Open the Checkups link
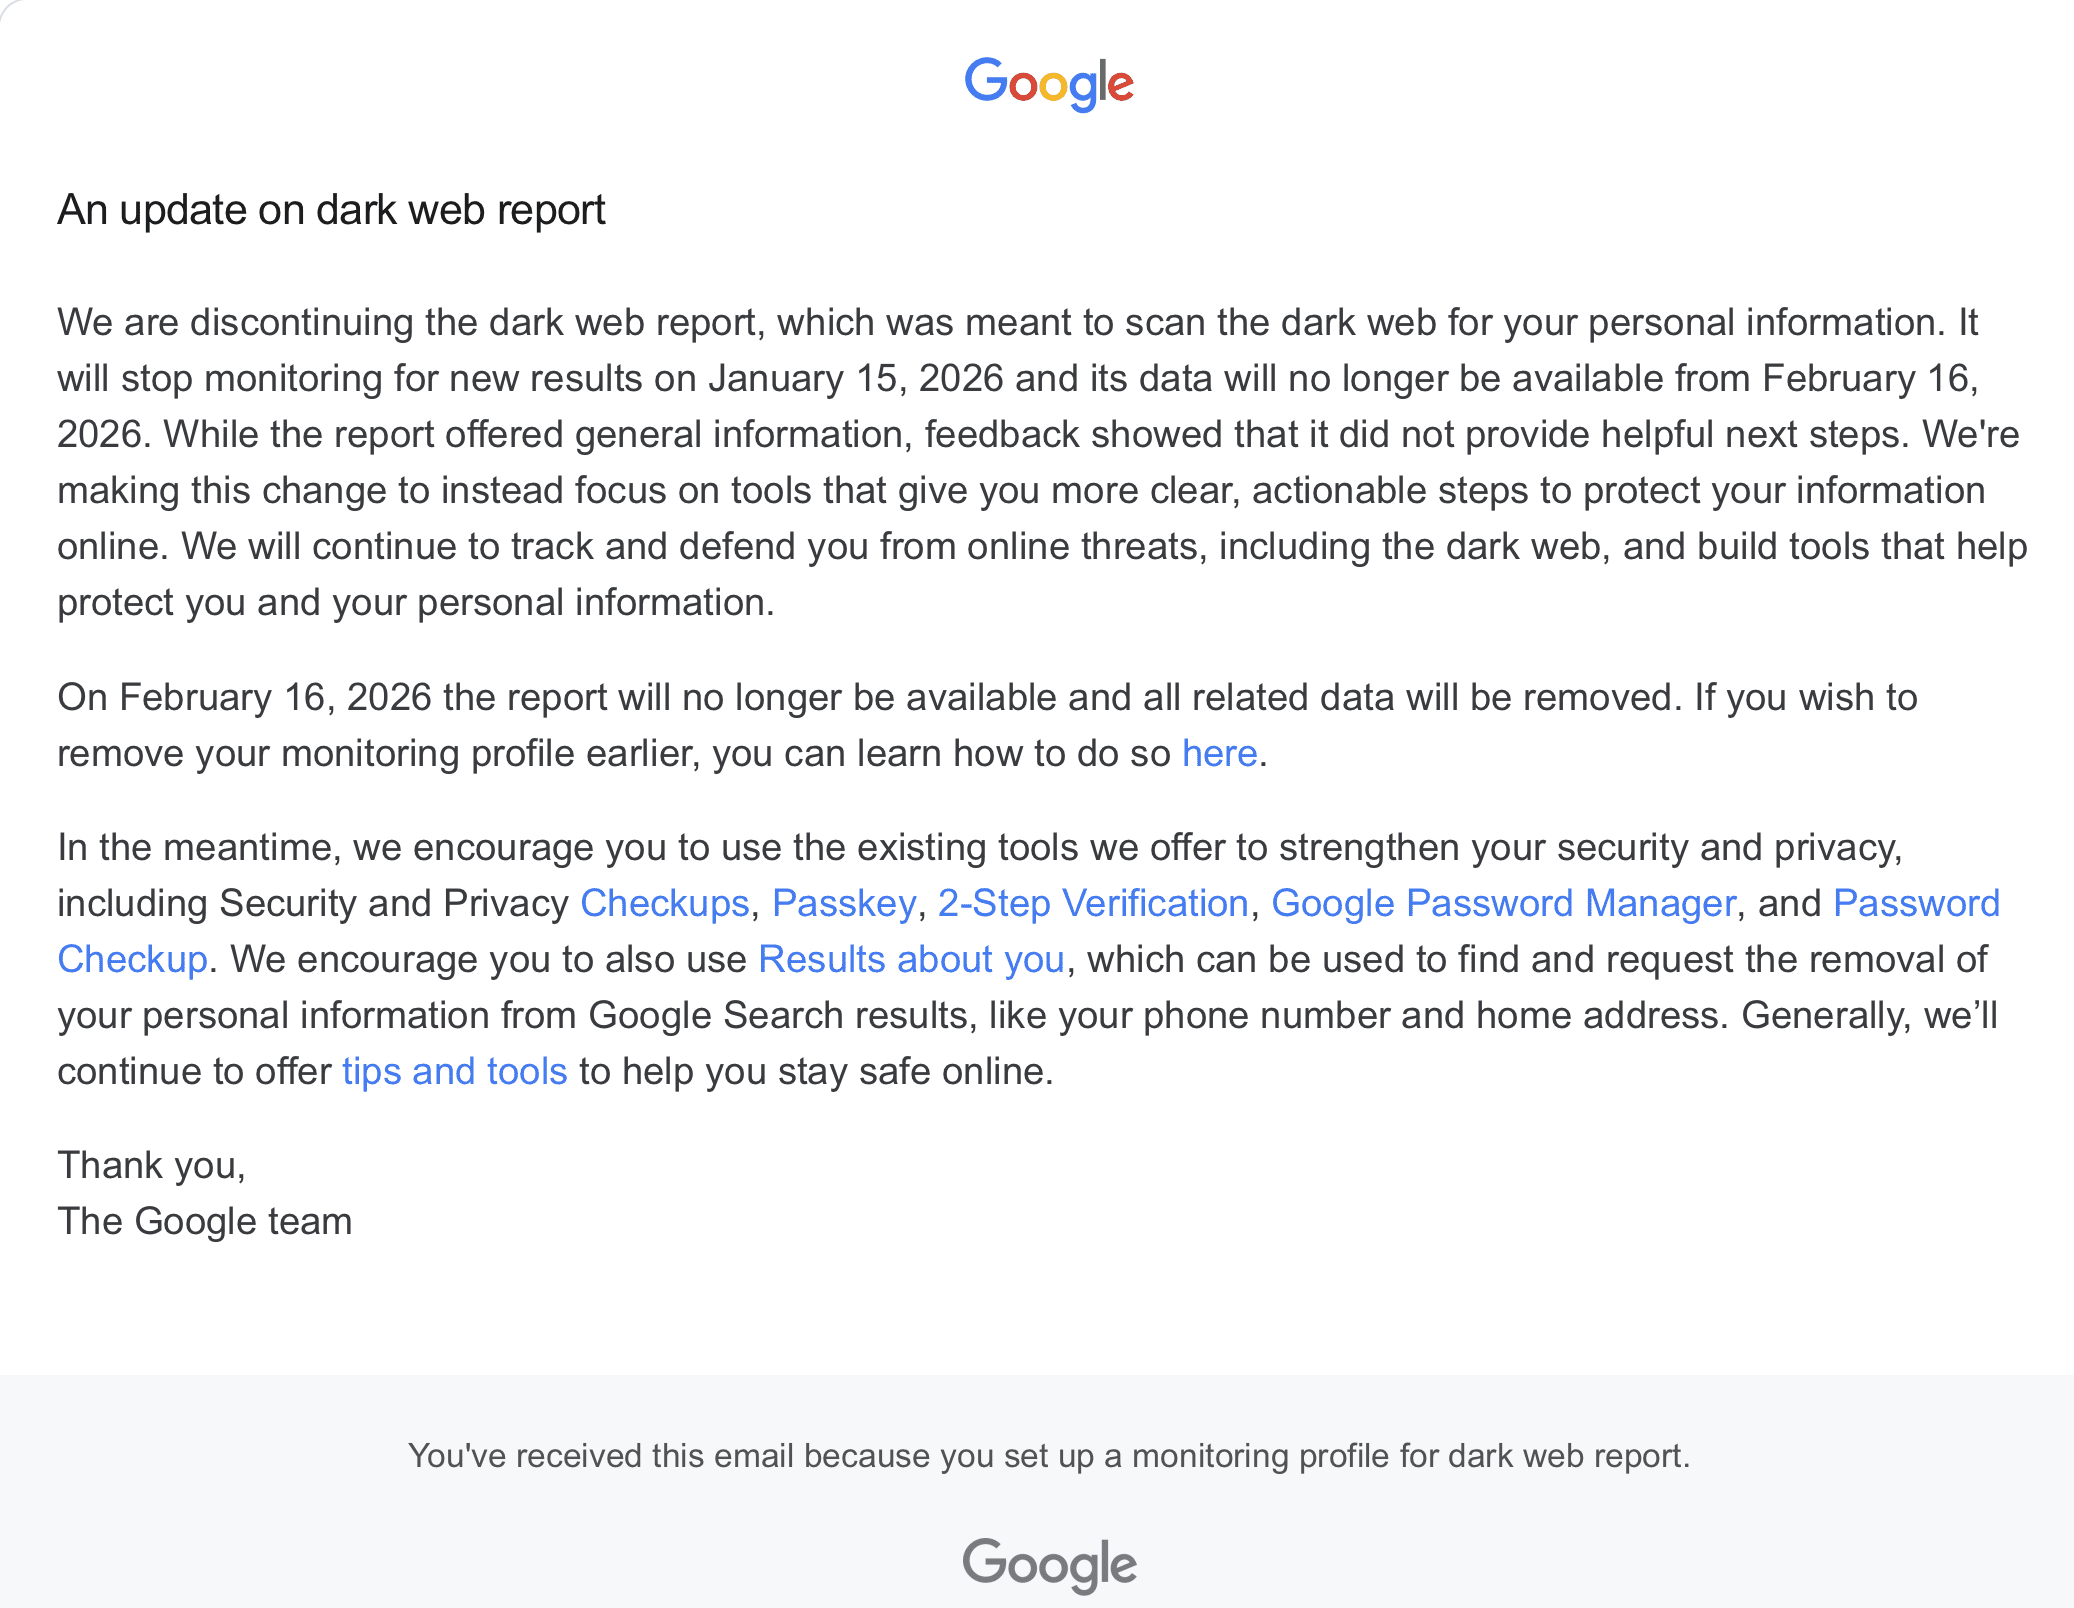The width and height of the screenshot is (2074, 1608). (x=664, y=903)
